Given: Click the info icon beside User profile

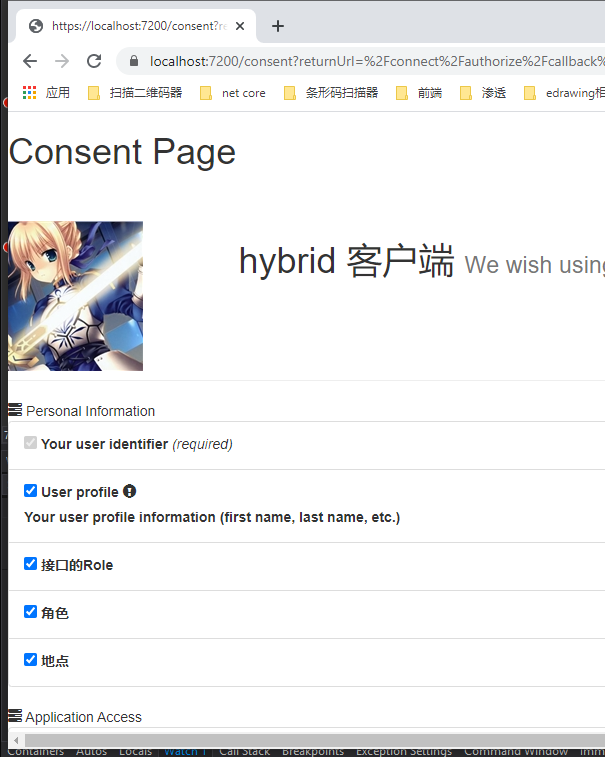Looking at the screenshot, I should 129,491.
